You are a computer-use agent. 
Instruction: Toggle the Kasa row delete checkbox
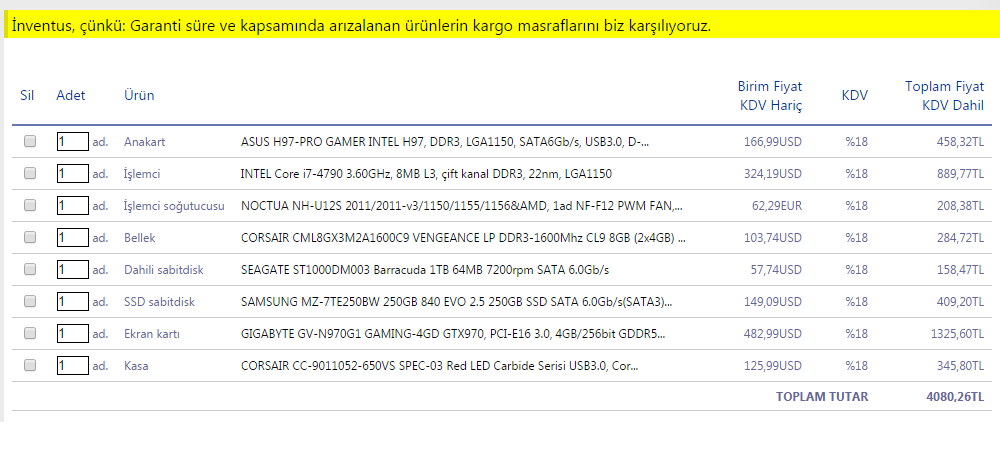click(x=30, y=366)
